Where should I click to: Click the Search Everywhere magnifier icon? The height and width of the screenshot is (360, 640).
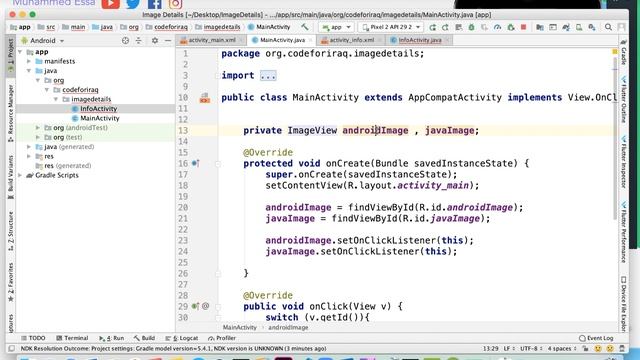pos(608,27)
